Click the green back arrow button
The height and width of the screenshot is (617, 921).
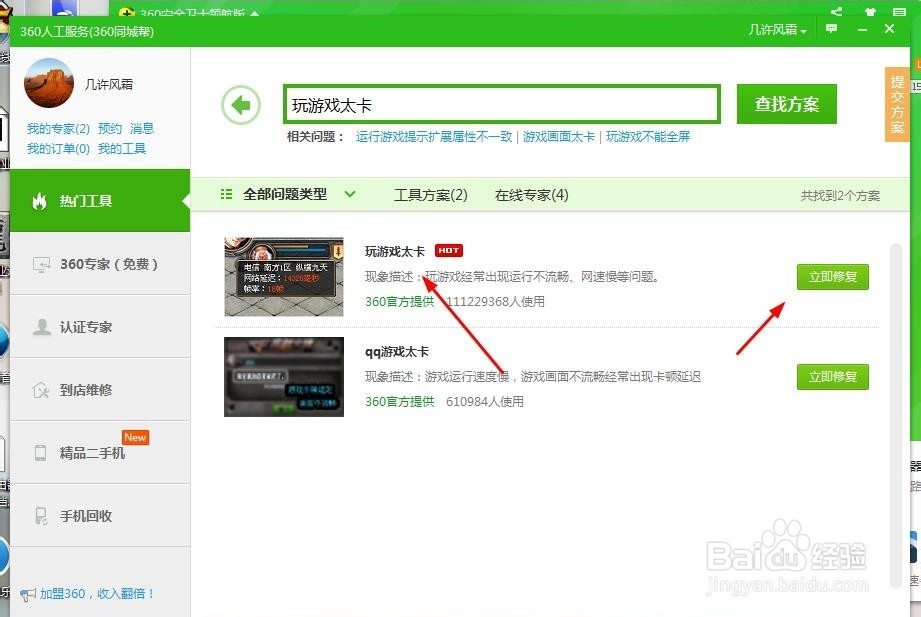240,104
